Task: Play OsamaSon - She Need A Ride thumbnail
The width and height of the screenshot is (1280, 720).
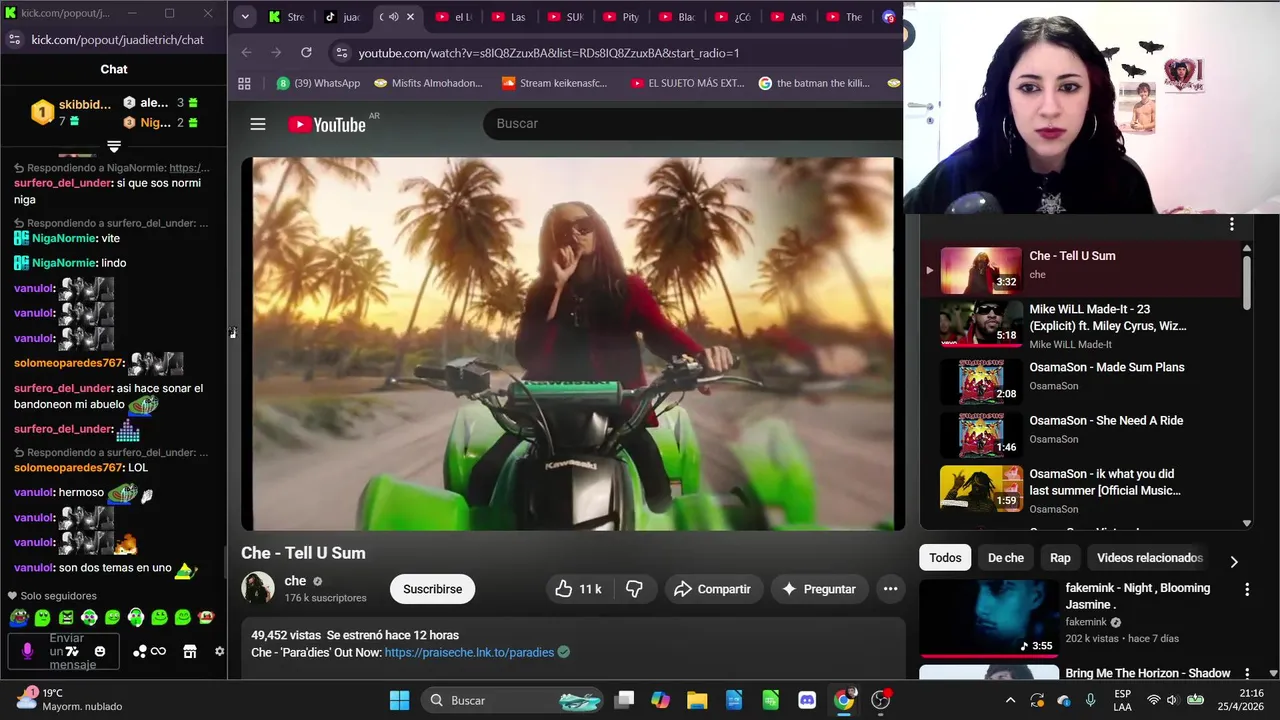Action: pyautogui.click(x=981, y=435)
